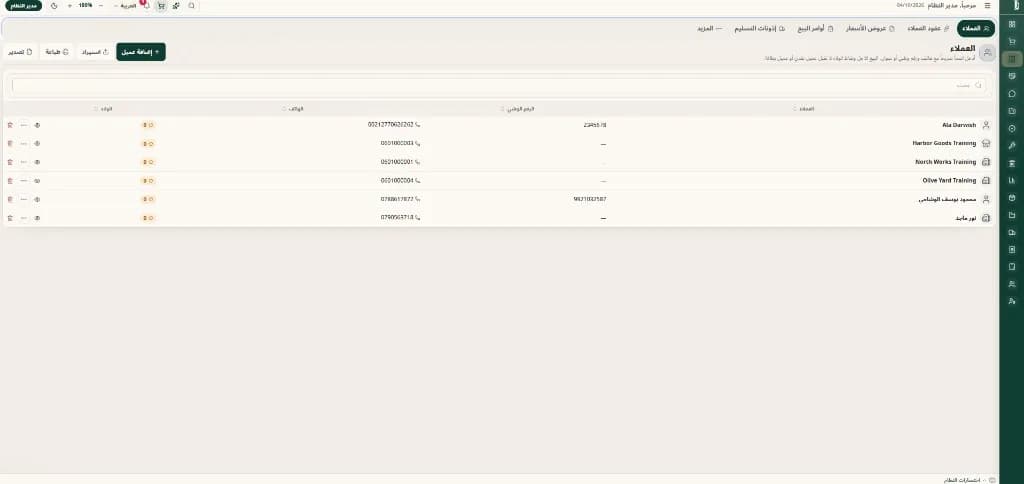View Harbor Goods Training with eye icon
1024x484 pixels.
coord(37,143)
